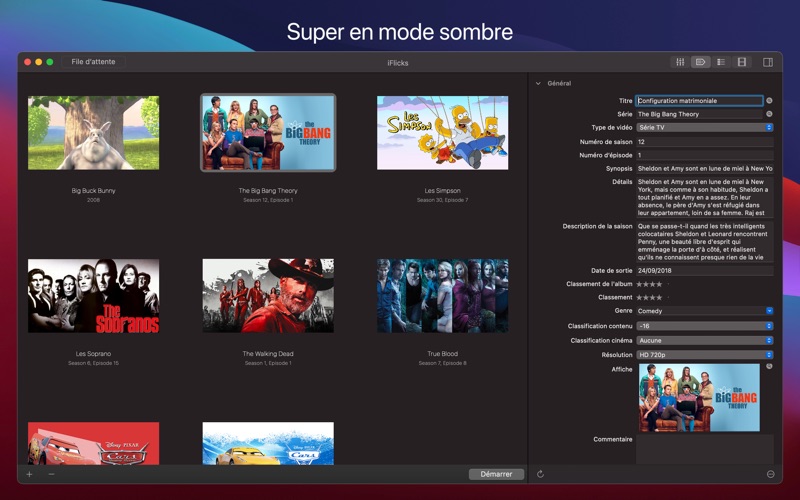Click the 'Season 6, Episode 15' subtitle
The image size is (800, 500).
click(93, 363)
